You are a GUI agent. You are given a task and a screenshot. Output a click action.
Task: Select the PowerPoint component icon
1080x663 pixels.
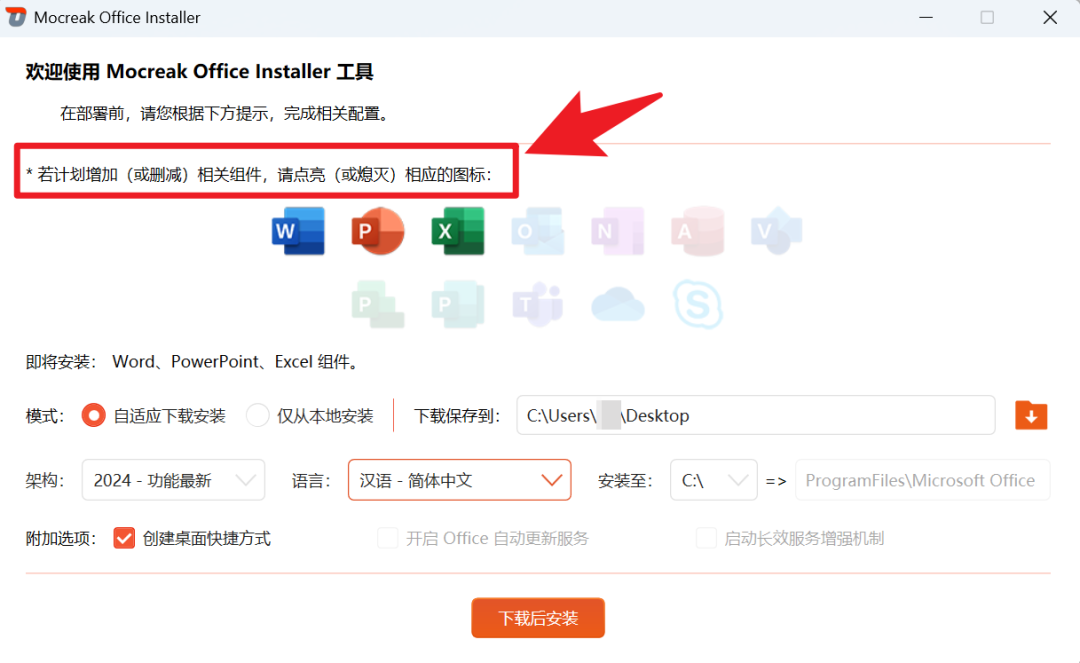pyautogui.click(x=377, y=230)
